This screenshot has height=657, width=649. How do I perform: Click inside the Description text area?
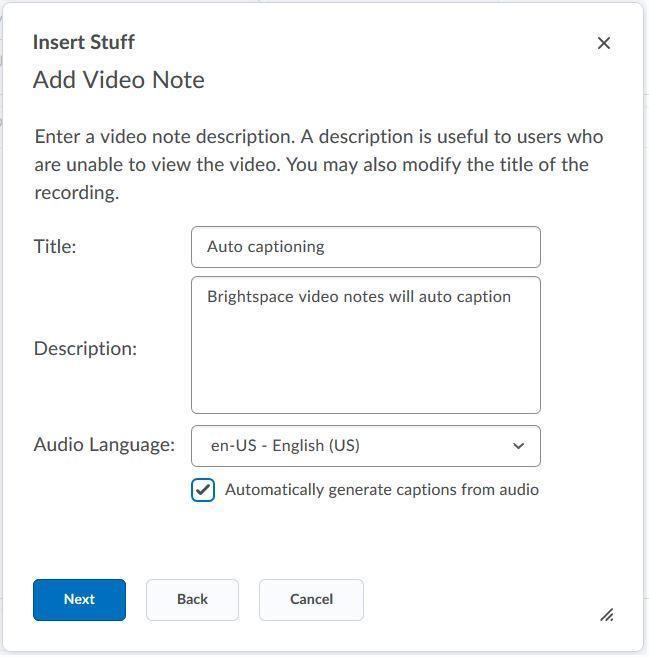(365, 360)
